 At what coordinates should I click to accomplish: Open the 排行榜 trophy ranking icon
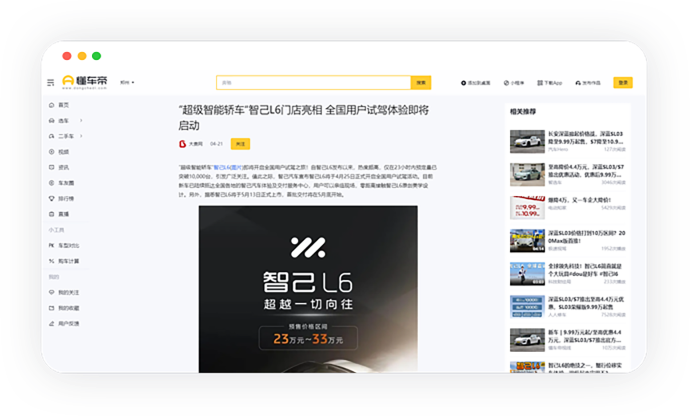(x=51, y=199)
